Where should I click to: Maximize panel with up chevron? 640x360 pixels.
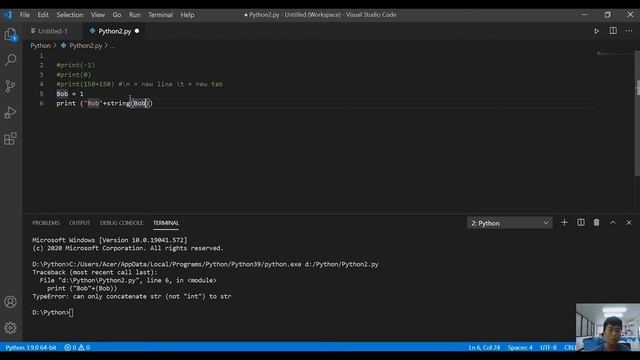[x=613, y=222]
